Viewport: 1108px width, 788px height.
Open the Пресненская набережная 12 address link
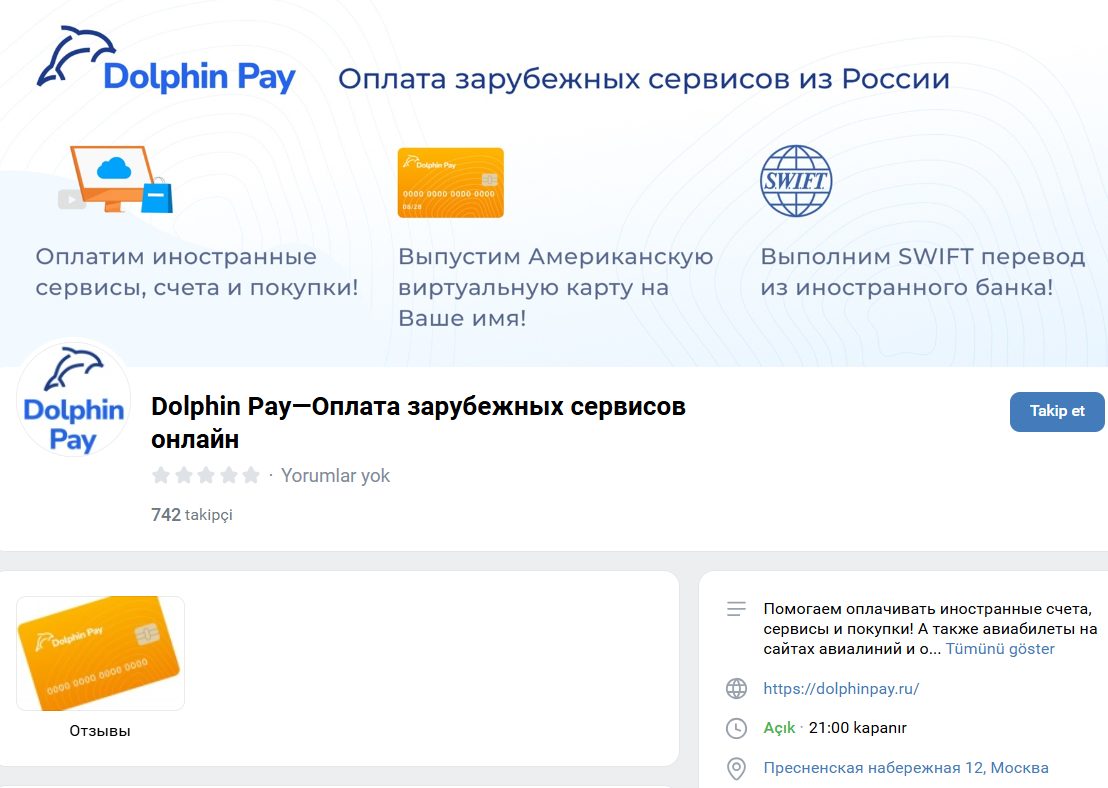[x=905, y=768]
